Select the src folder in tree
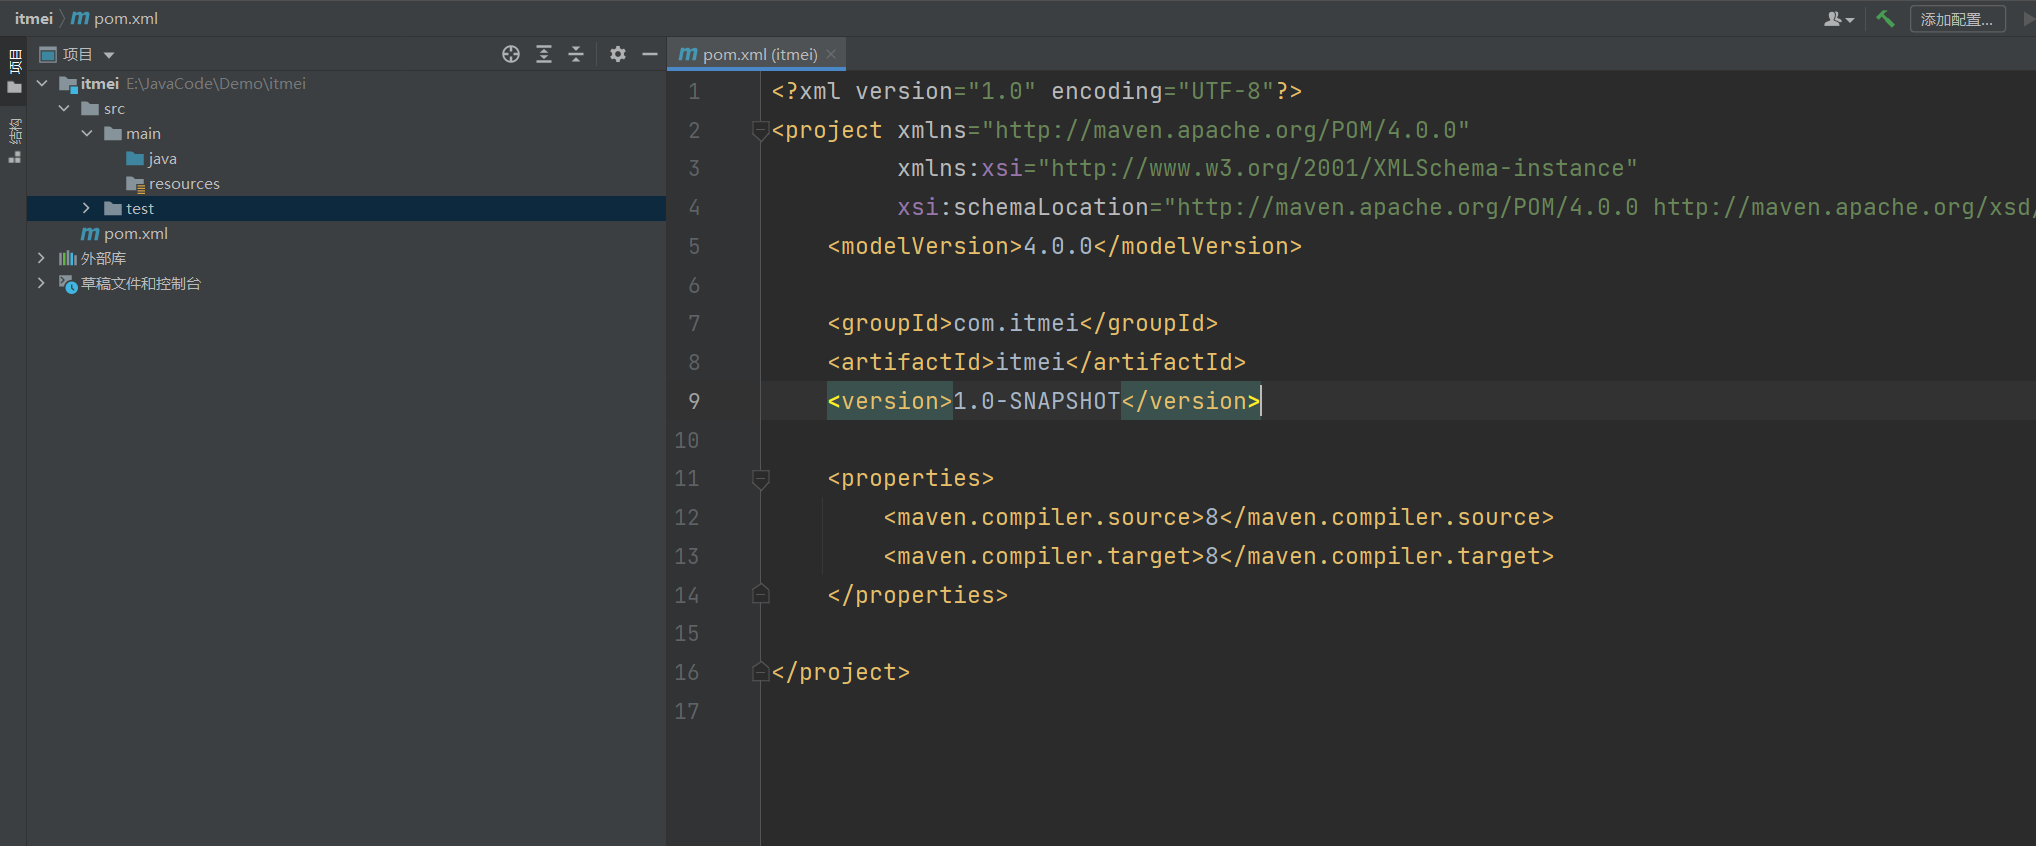2036x846 pixels. [x=103, y=108]
